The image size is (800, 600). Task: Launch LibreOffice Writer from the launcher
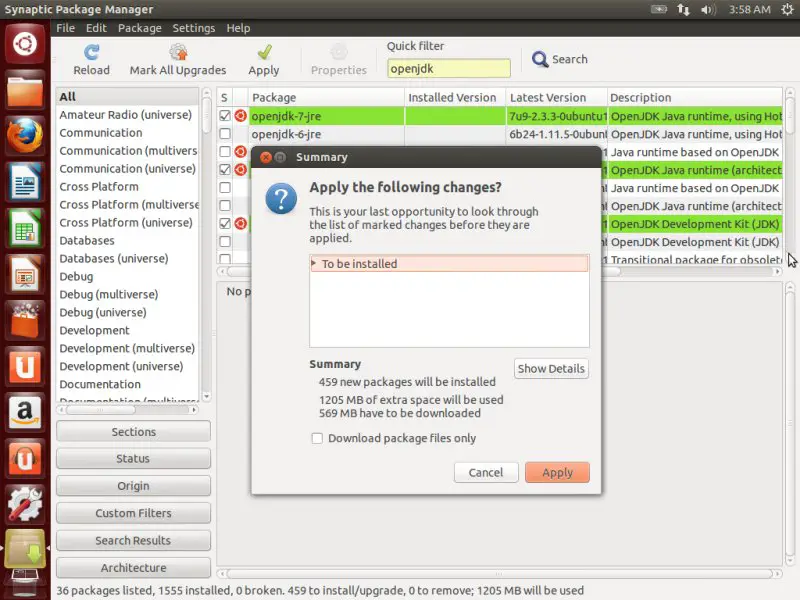[25, 182]
